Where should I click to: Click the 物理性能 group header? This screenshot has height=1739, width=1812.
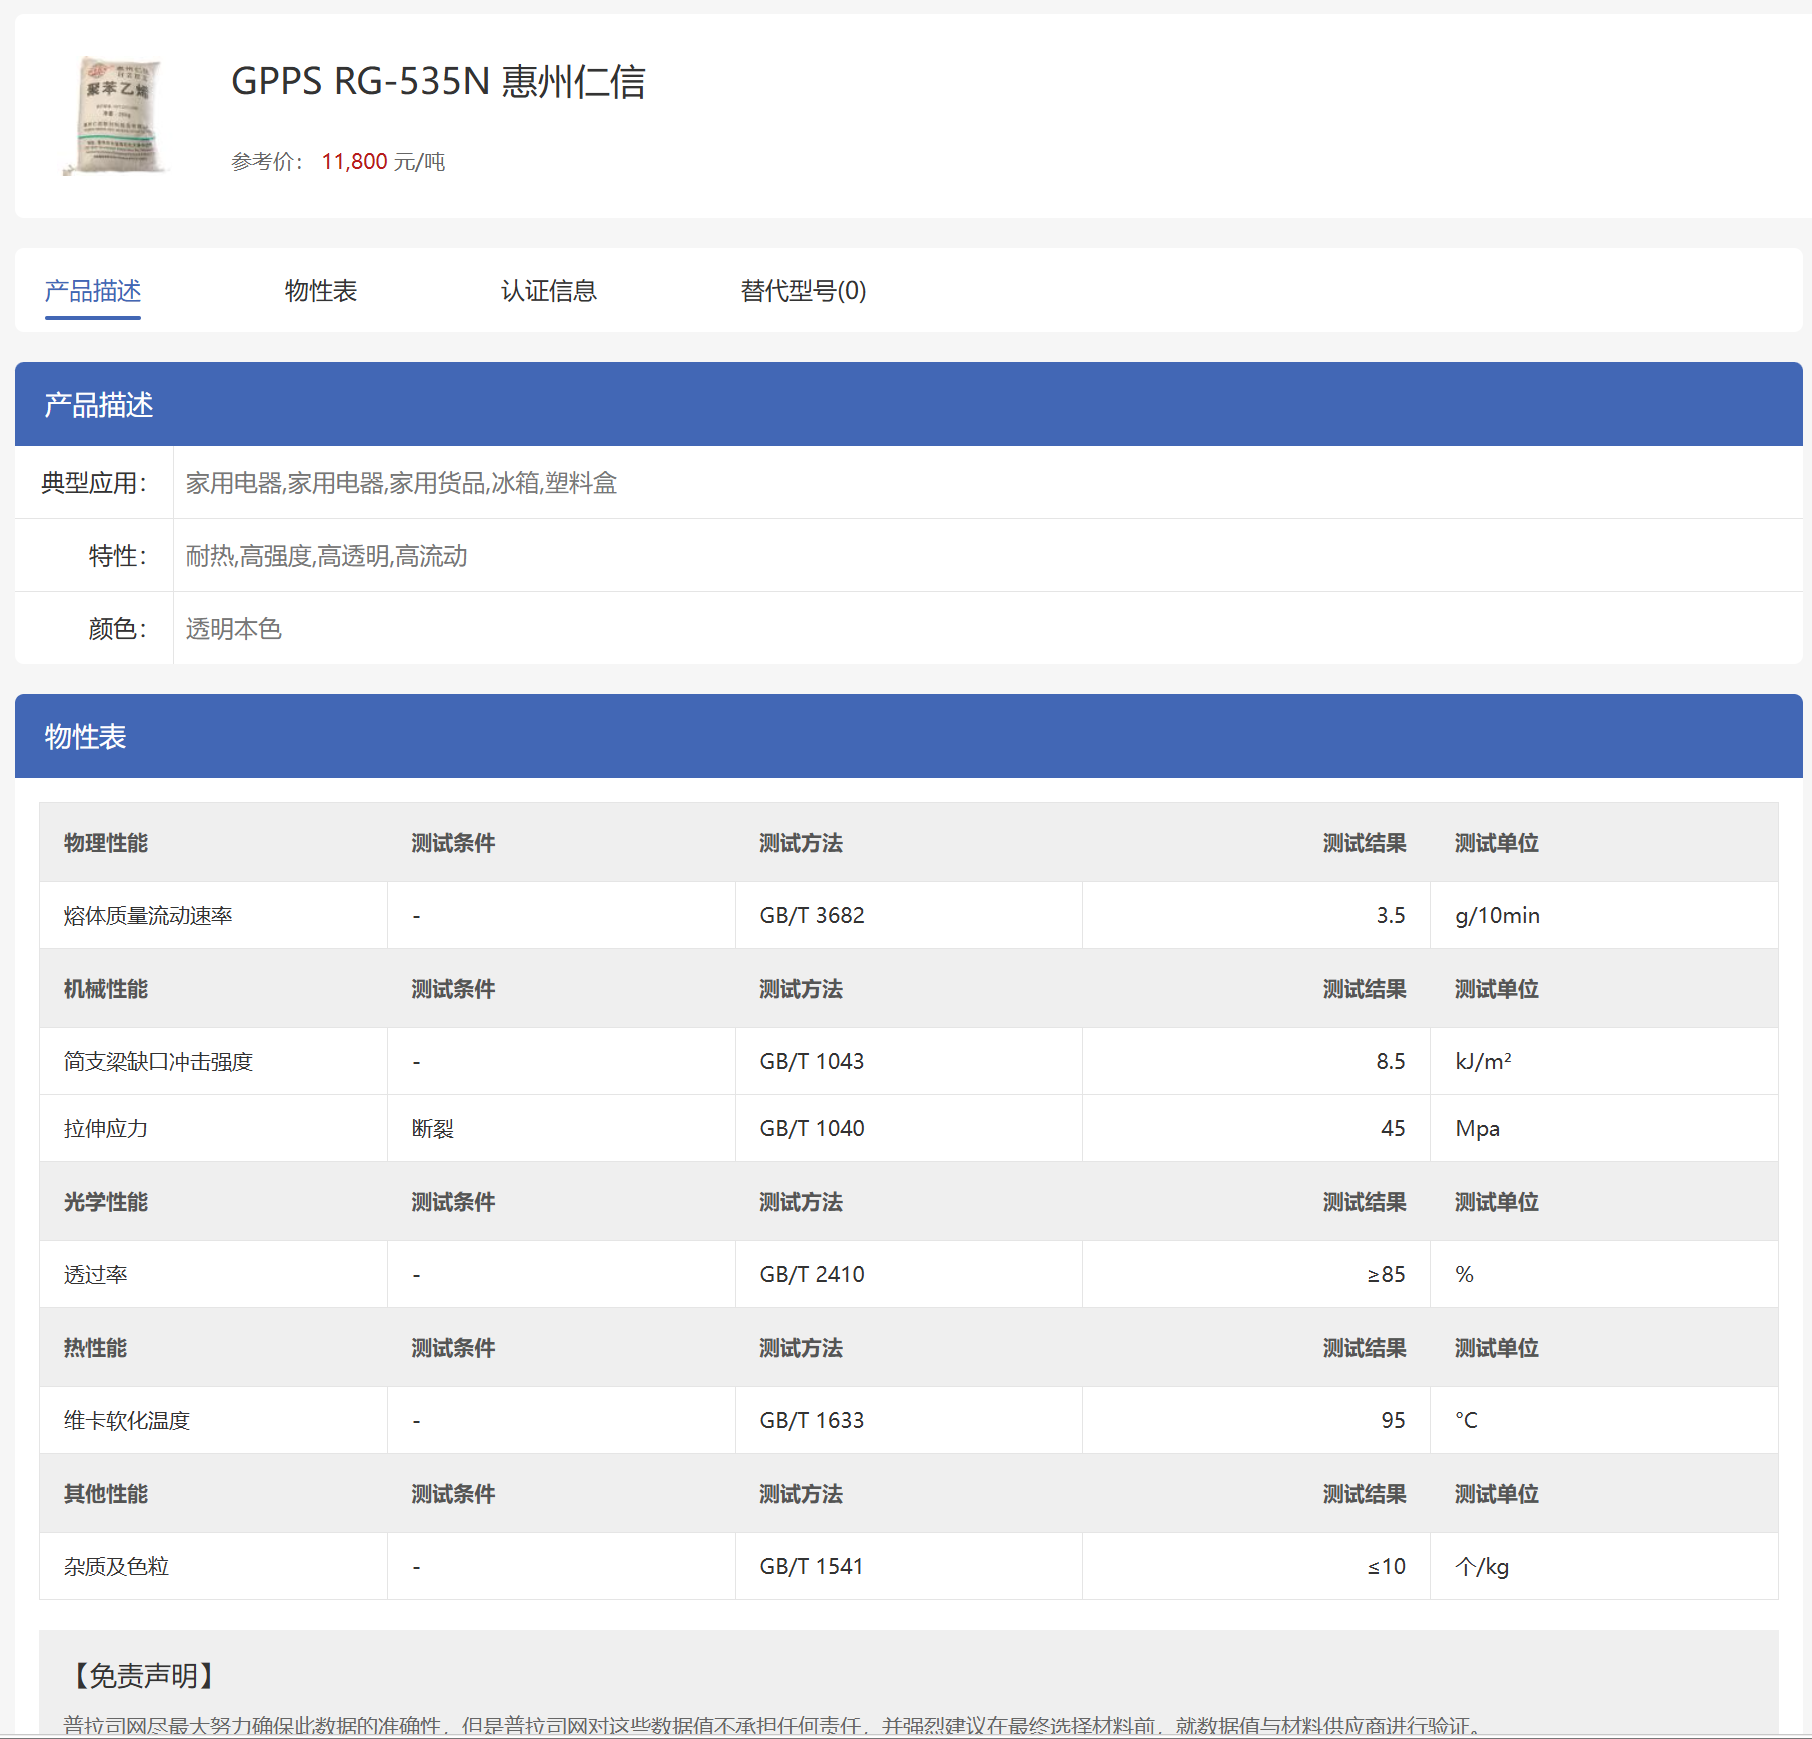click(106, 843)
